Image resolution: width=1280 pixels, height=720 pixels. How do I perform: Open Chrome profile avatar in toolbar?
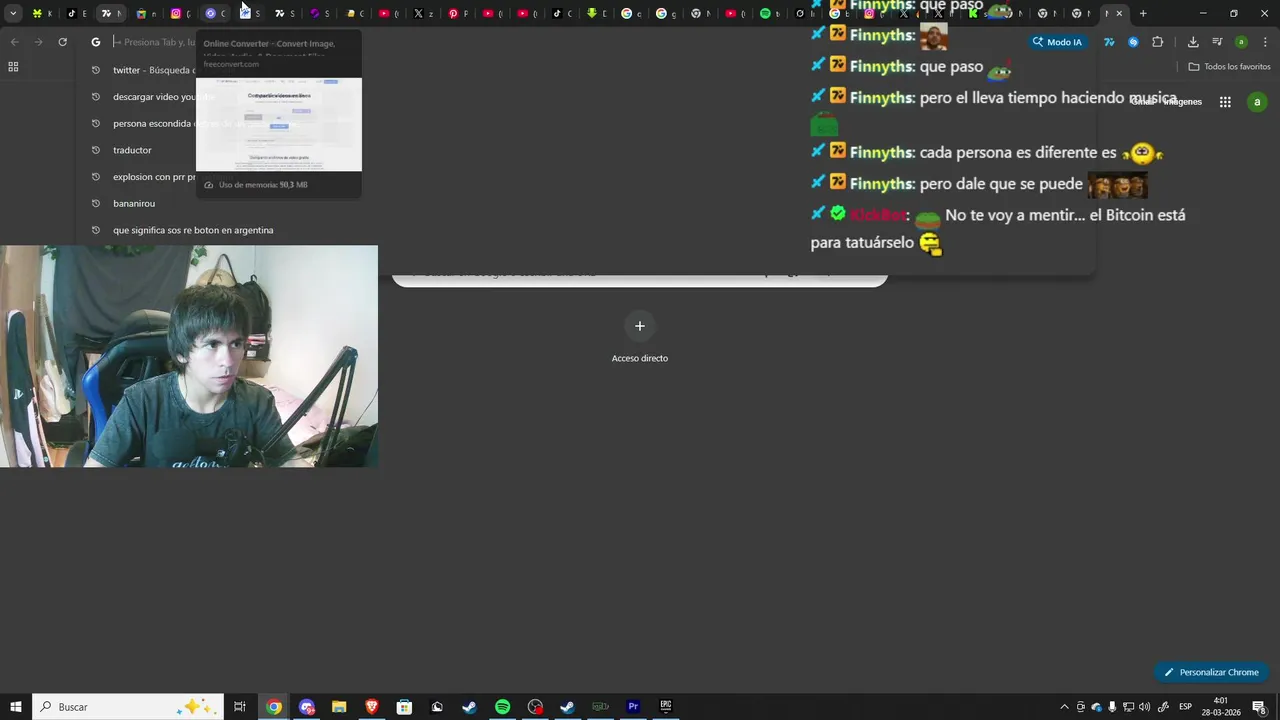[1241, 42]
